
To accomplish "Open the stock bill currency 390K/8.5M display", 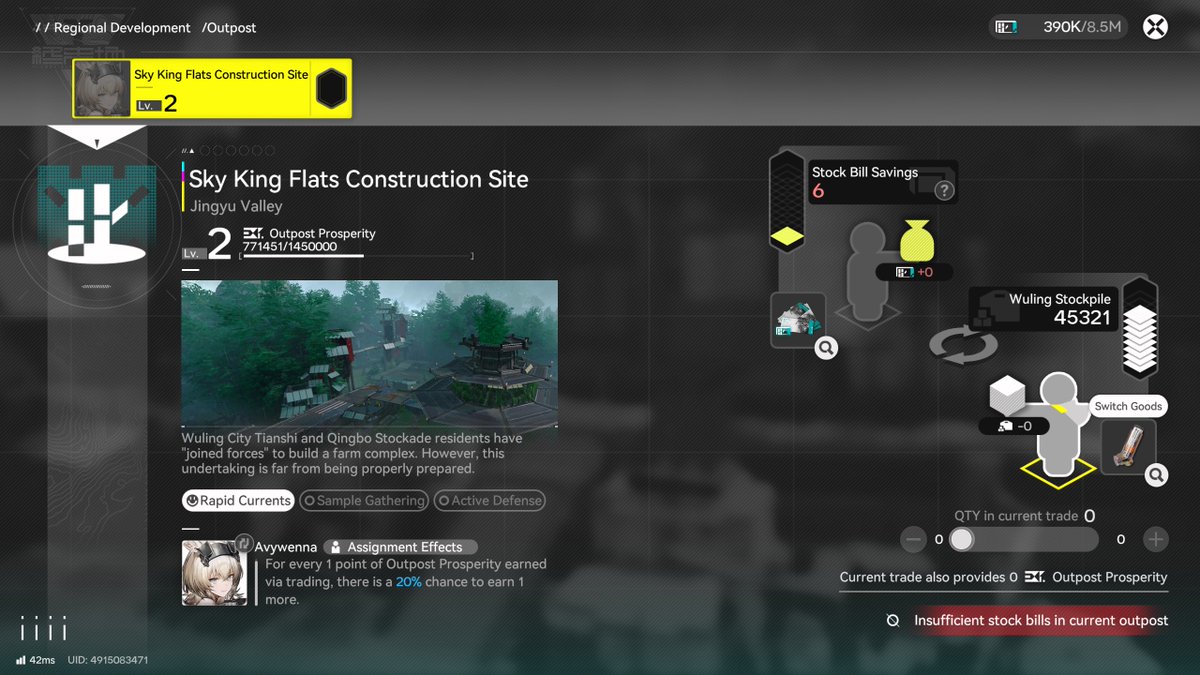I will 1059,27.
